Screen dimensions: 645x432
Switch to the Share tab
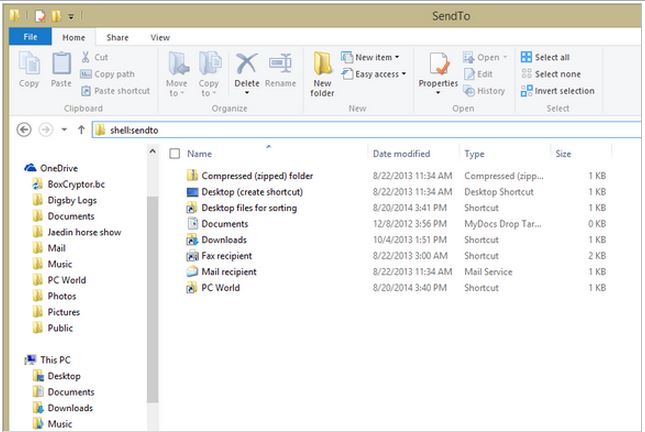117,37
